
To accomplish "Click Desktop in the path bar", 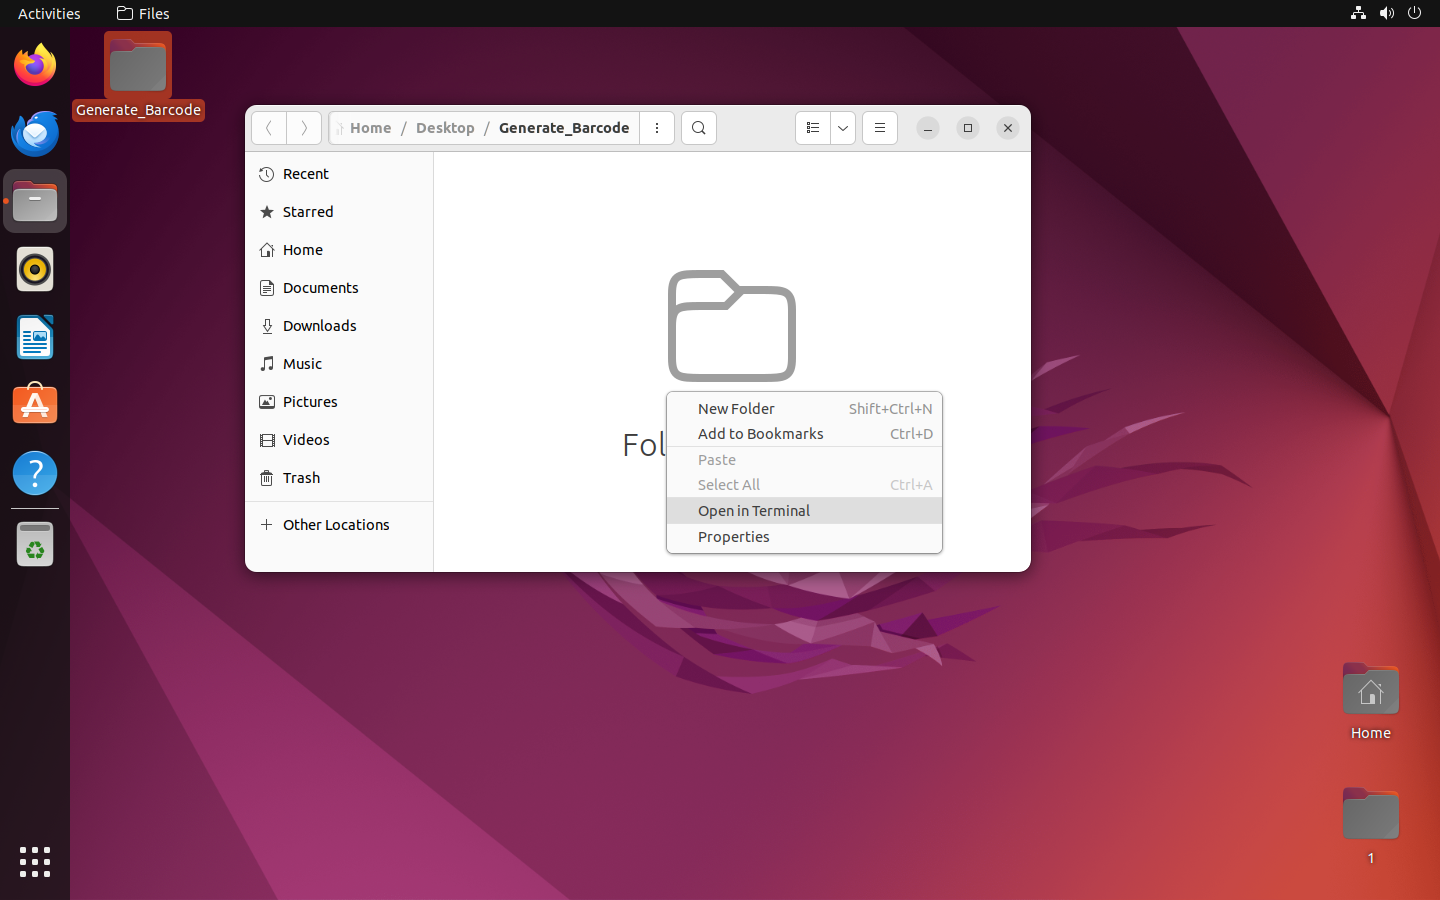I will coord(445,128).
